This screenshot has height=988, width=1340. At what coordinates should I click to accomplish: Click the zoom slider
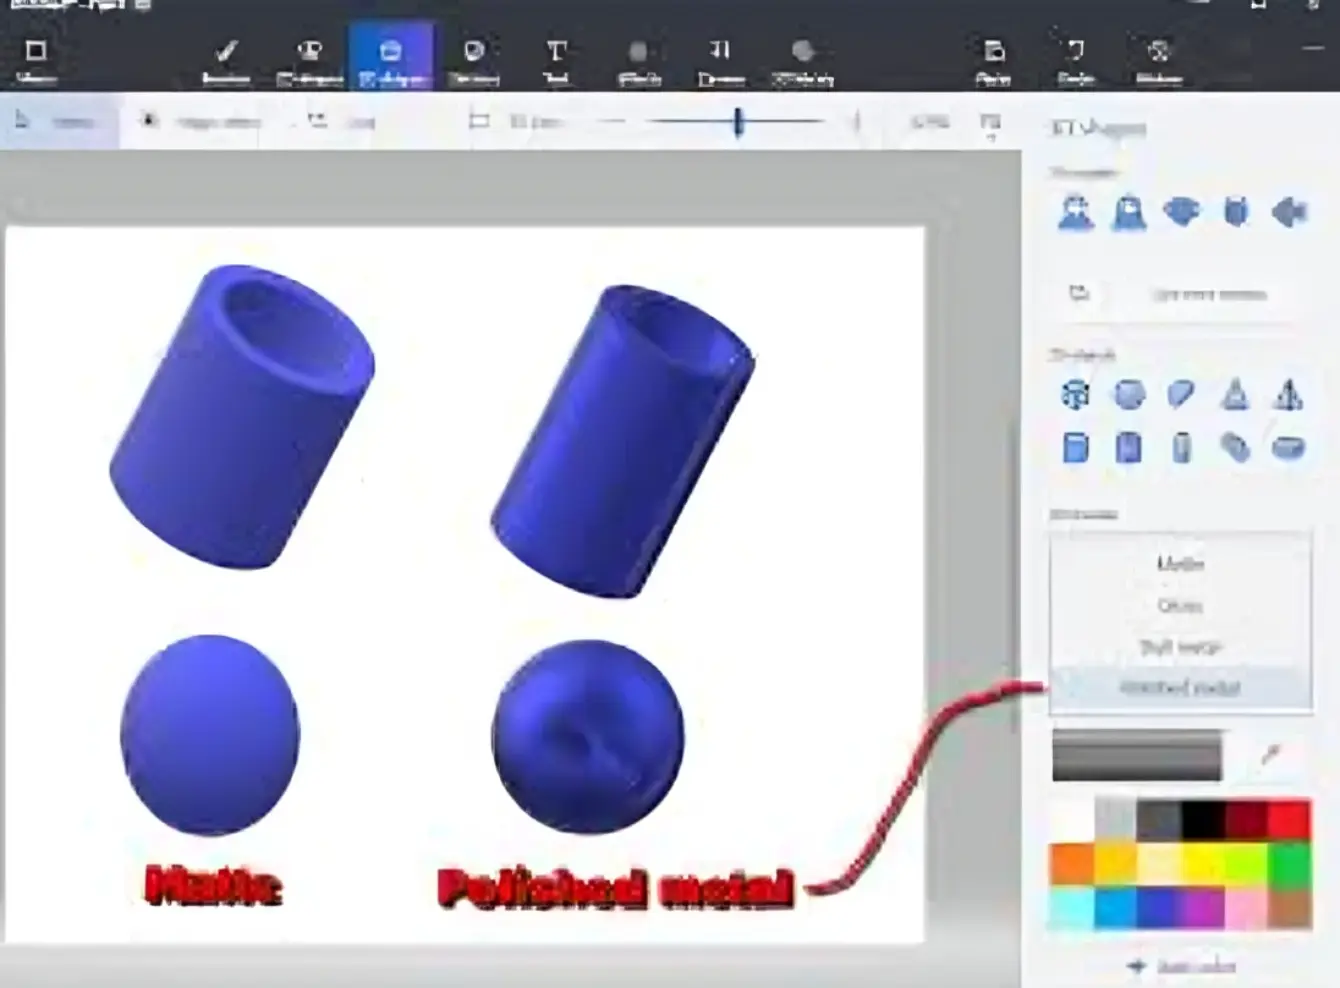coord(738,120)
